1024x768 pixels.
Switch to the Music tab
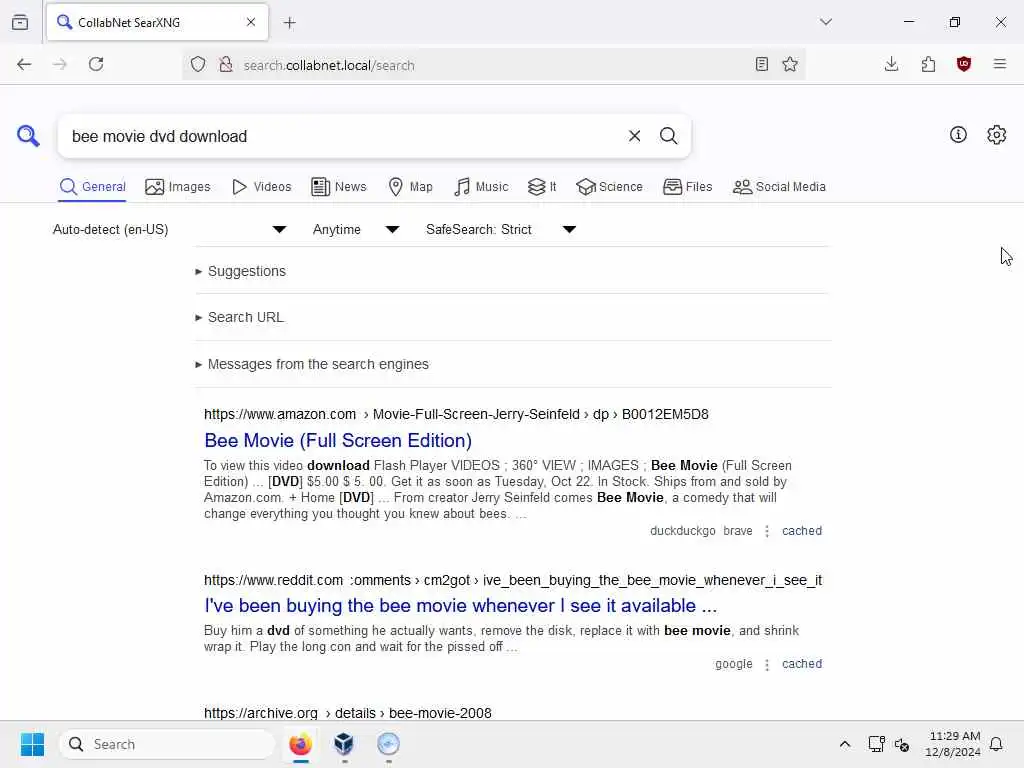(x=481, y=187)
